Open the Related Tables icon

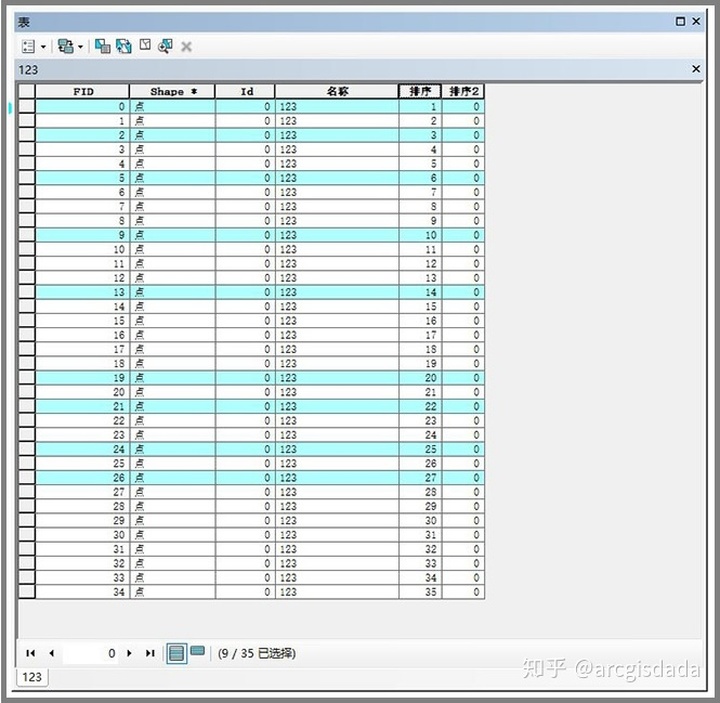point(66,46)
